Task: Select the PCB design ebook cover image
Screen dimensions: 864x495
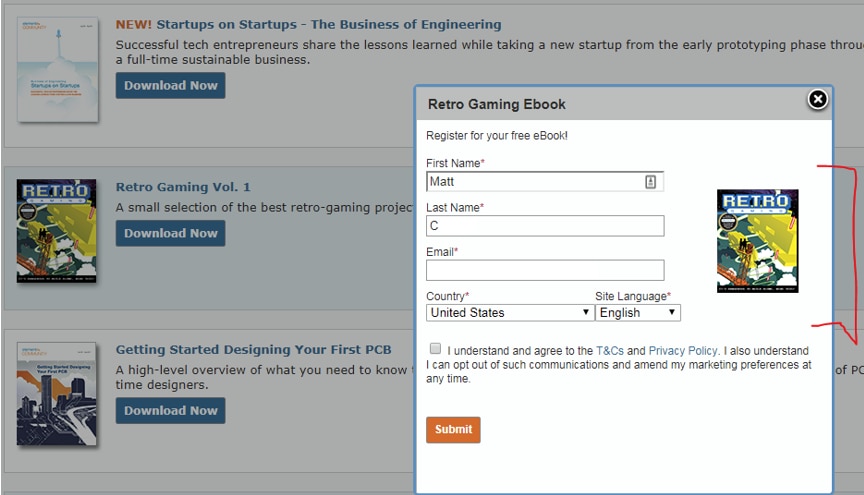Action: [57, 393]
